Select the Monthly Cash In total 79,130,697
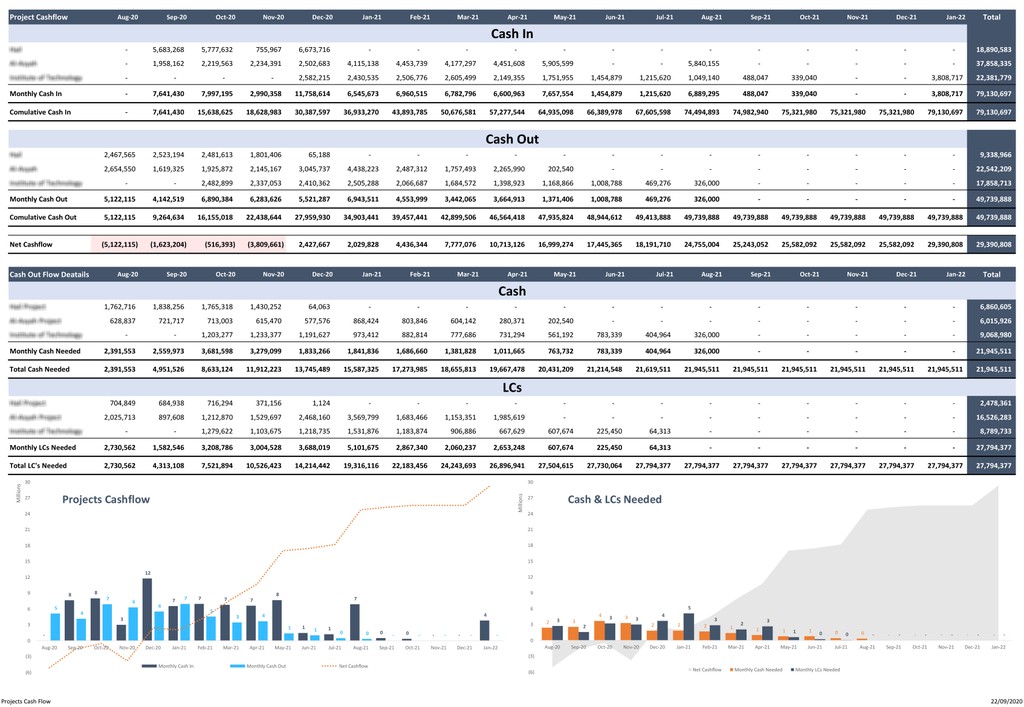The height and width of the screenshot is (707, 1024). [992, 94]
